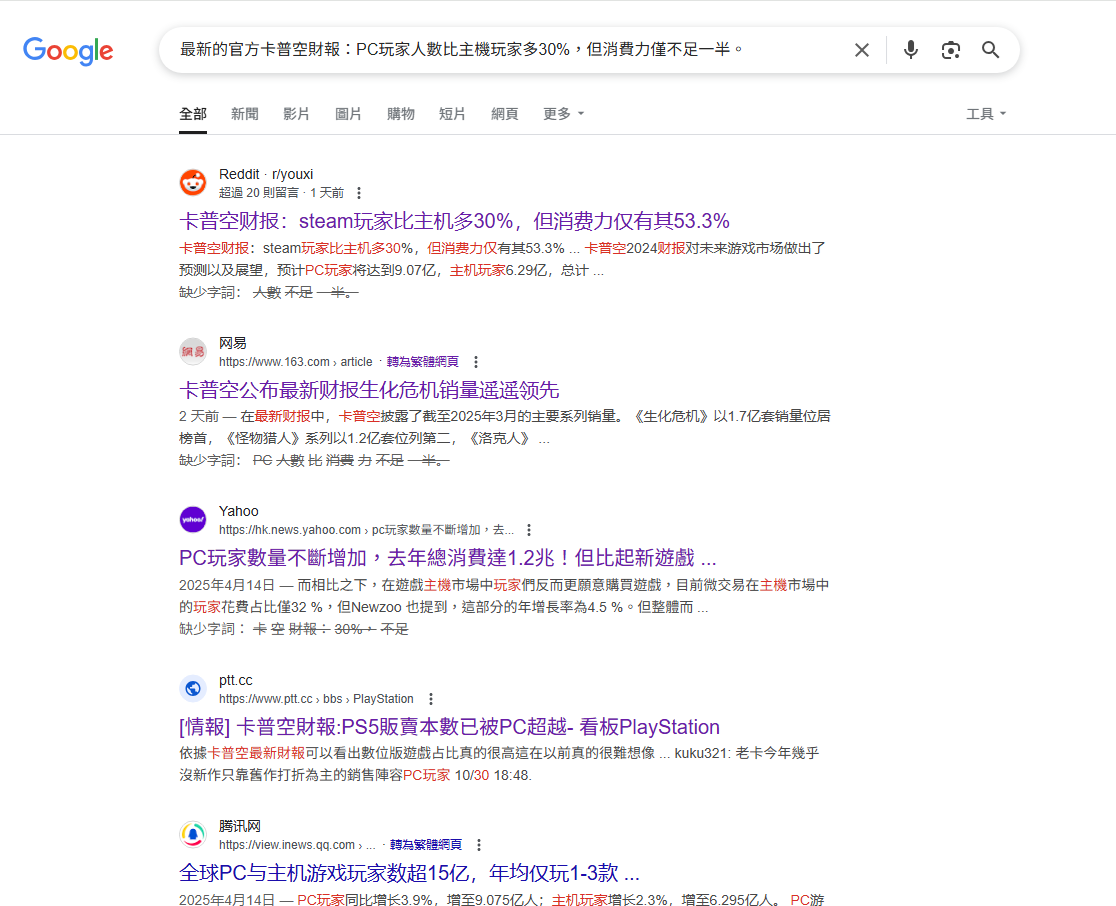Switch to the 新聞 tab

(245, 114)
